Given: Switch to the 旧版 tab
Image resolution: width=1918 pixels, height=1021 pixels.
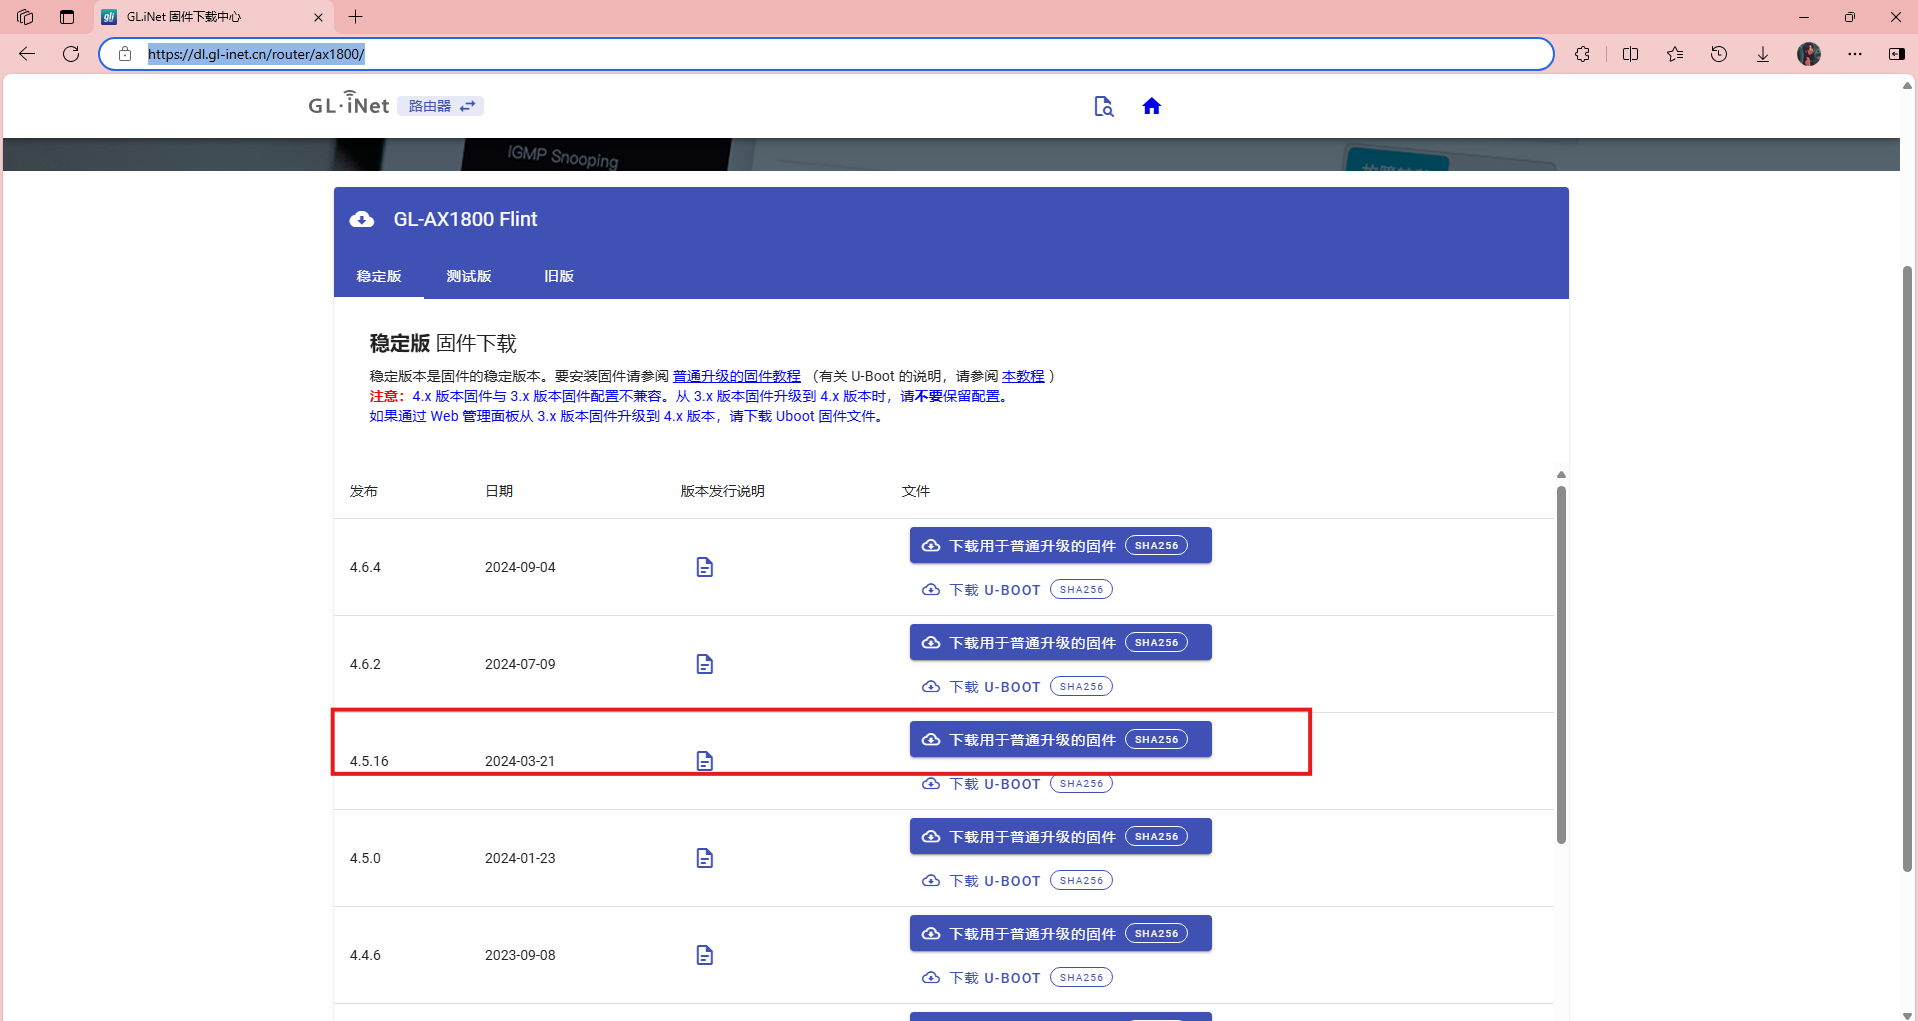Looking at the screenshot, I should pyautogui.click(x=558, y=276).
